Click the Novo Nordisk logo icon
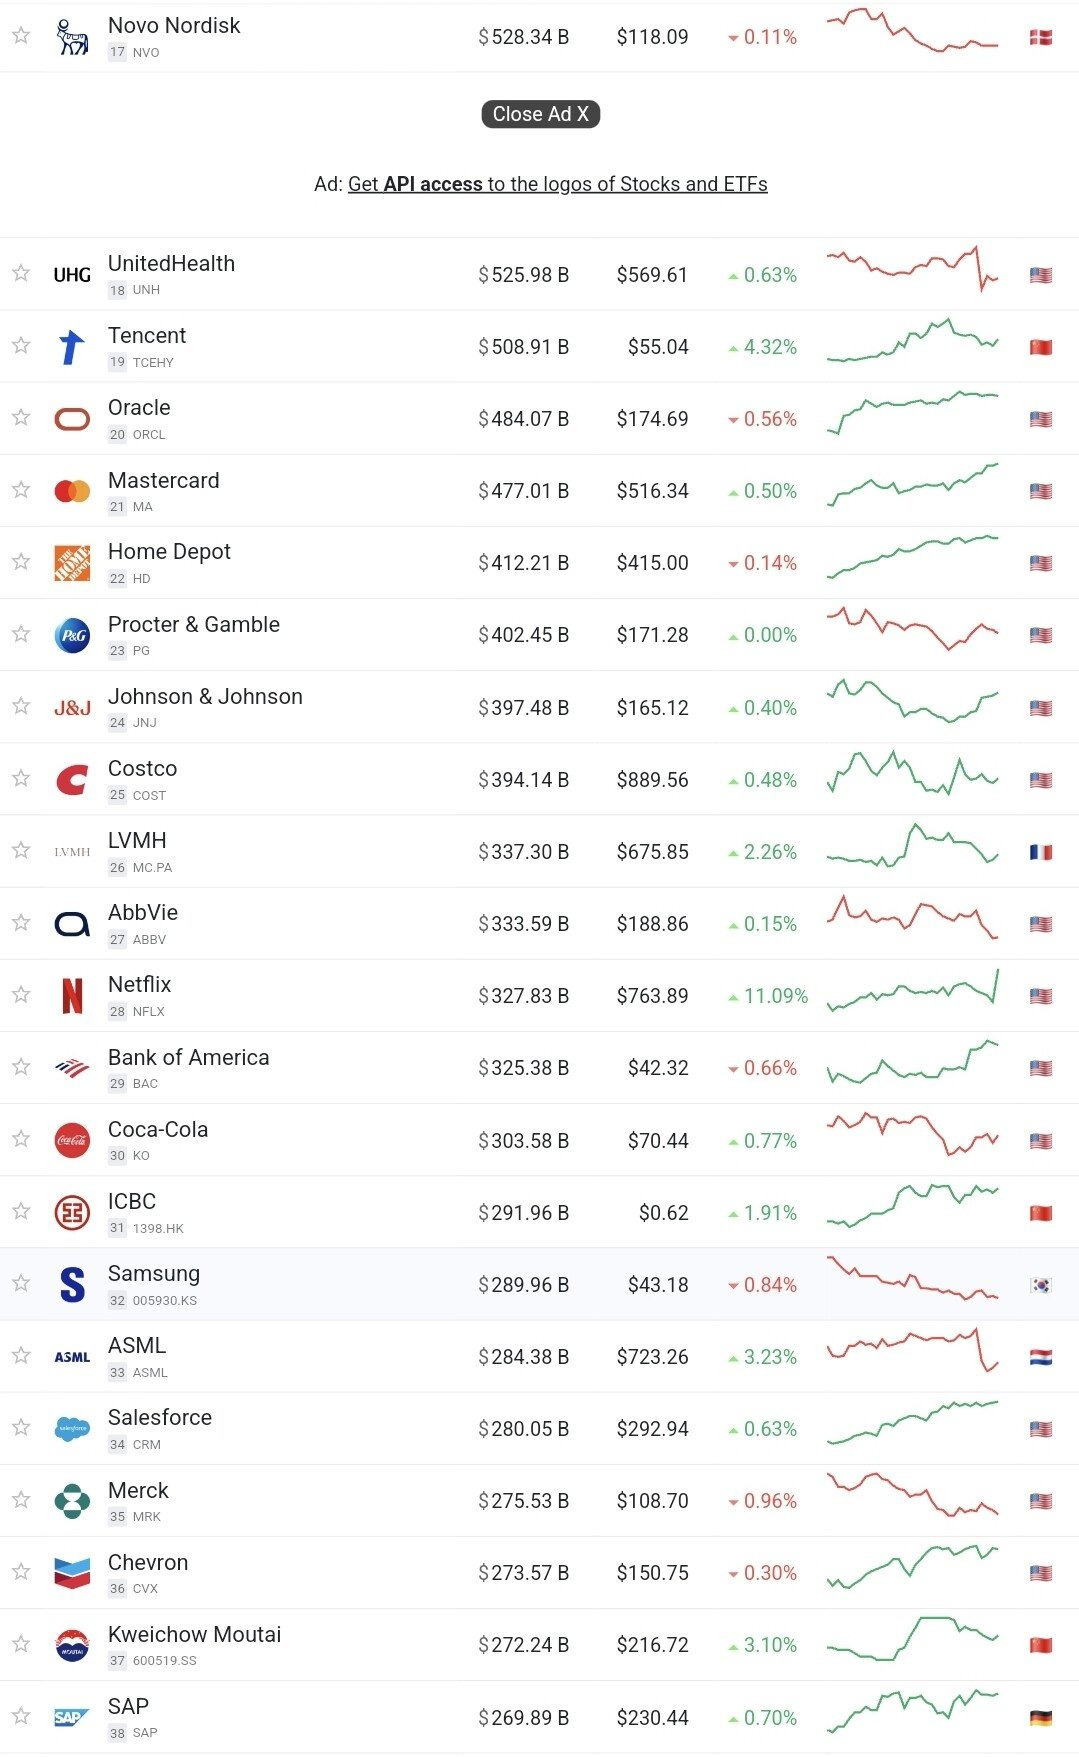 tap(72, 37)
